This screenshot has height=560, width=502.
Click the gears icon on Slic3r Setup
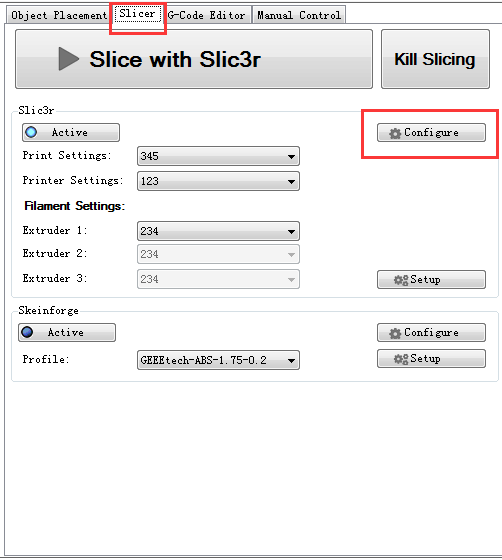pyautogui.click(x=401, y=280)
